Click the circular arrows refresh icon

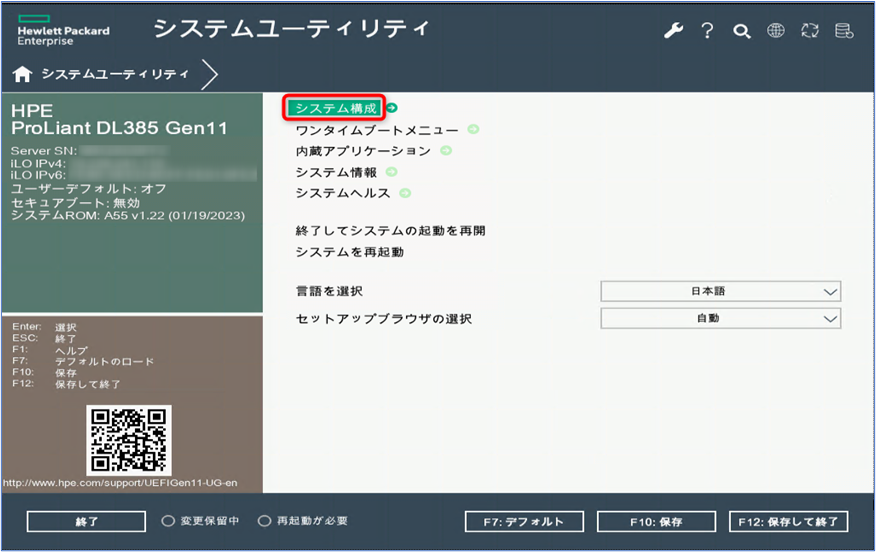click(x=810, y=30)
